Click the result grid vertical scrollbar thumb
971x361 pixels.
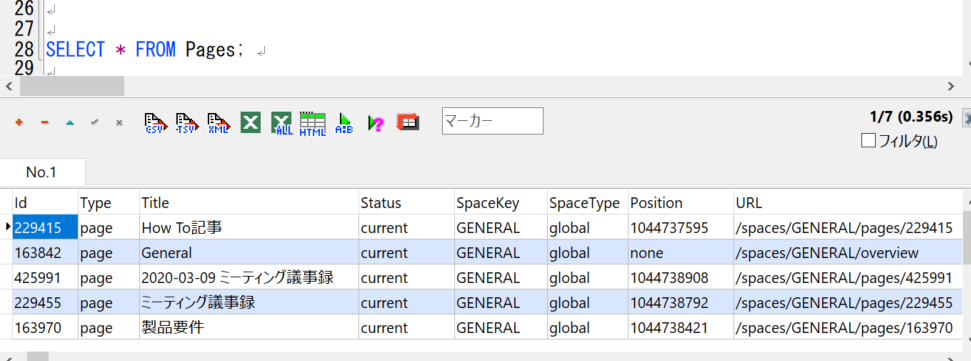click(967, 237)
